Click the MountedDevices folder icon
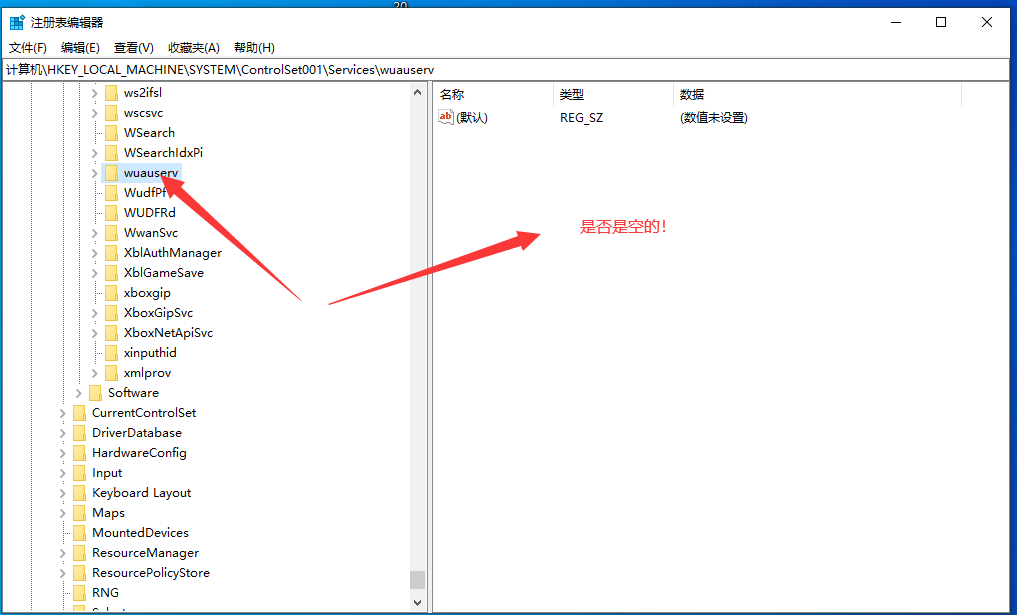Image resolution: width=1017 pixels, height=615 pixels. pos(80,533)
